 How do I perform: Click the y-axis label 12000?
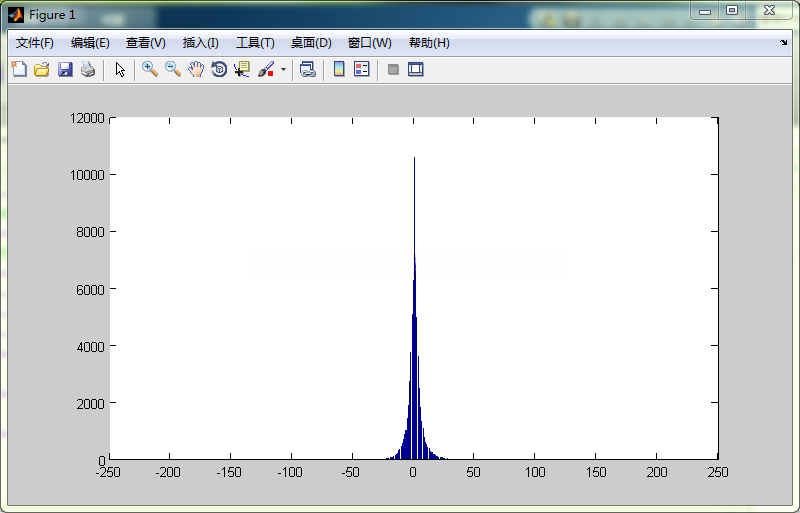(x=87, y=118)
